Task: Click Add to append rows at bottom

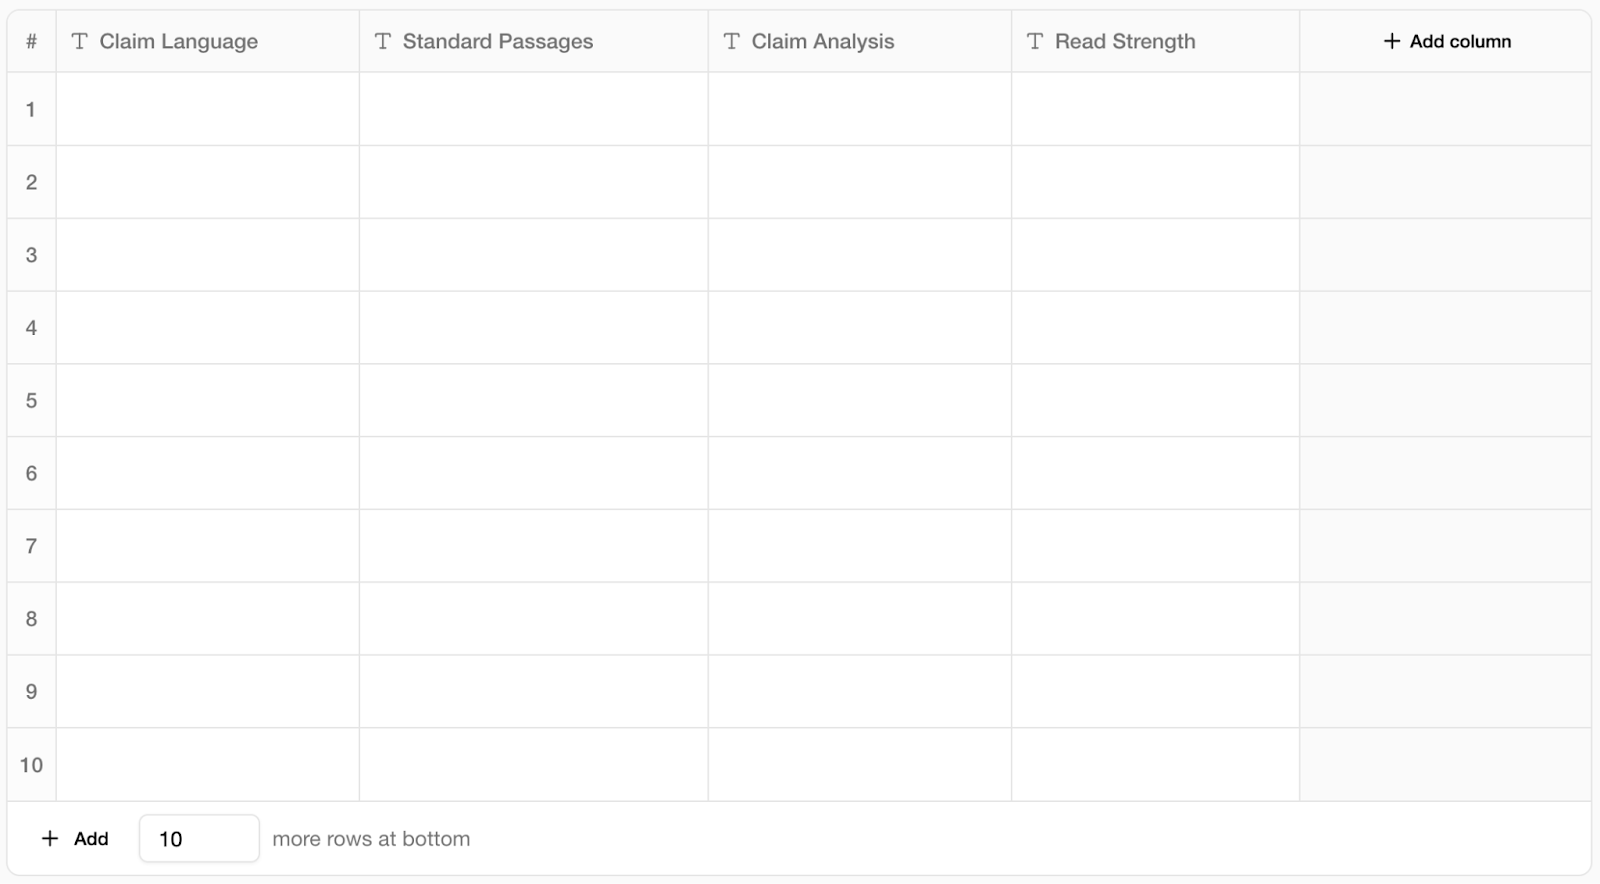Action: pyautogui.click(x=75, y=838)
